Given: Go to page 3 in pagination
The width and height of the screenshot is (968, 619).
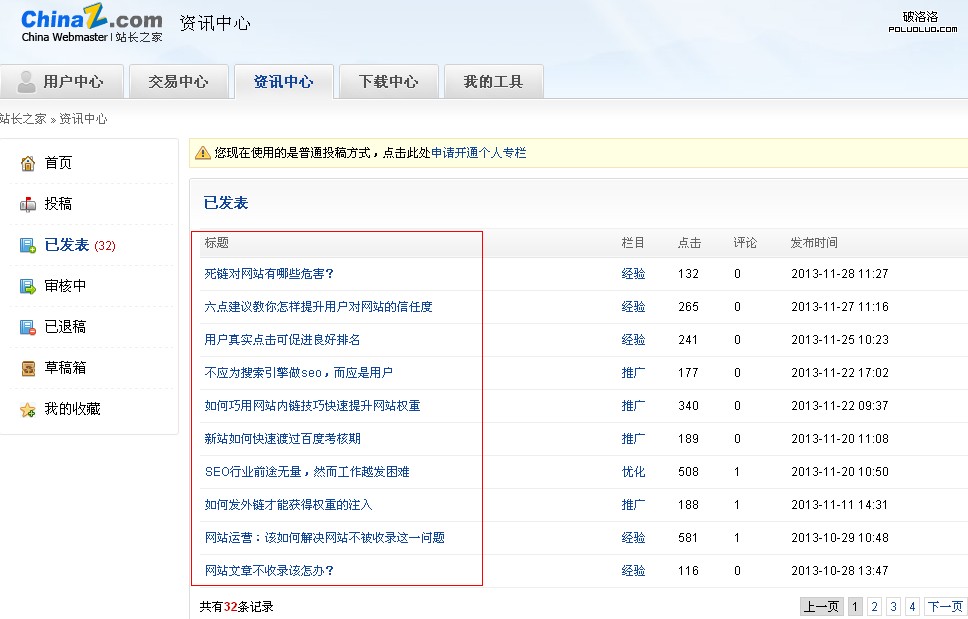Looking at the screenshot, I should [x=893, y=607].
